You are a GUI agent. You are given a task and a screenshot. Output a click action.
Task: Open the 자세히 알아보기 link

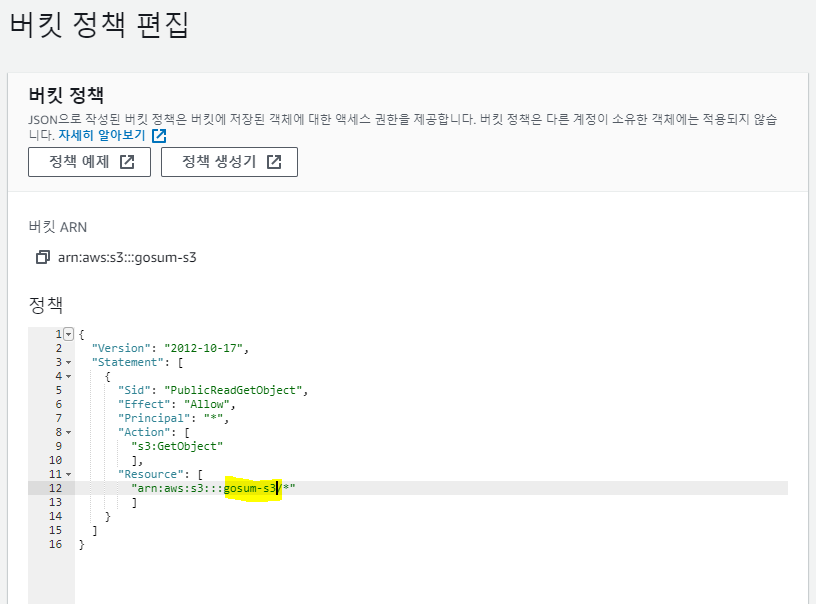point(101,135)
